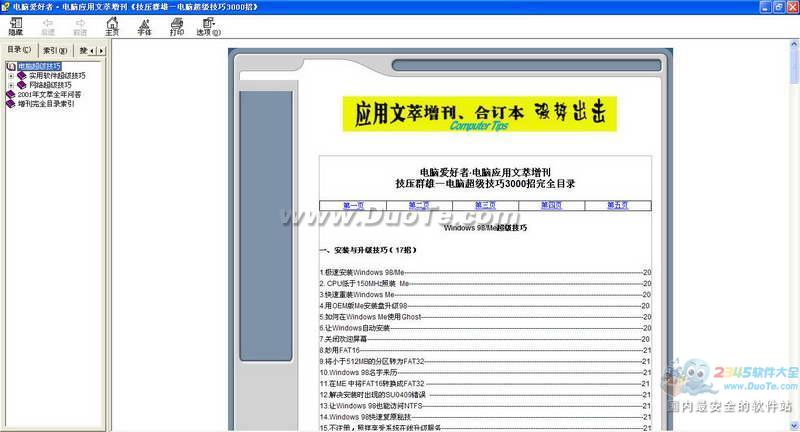This screenshot has height=432, width=800.
Task: Follow the 第五页 page link
Action: point(617,205)
